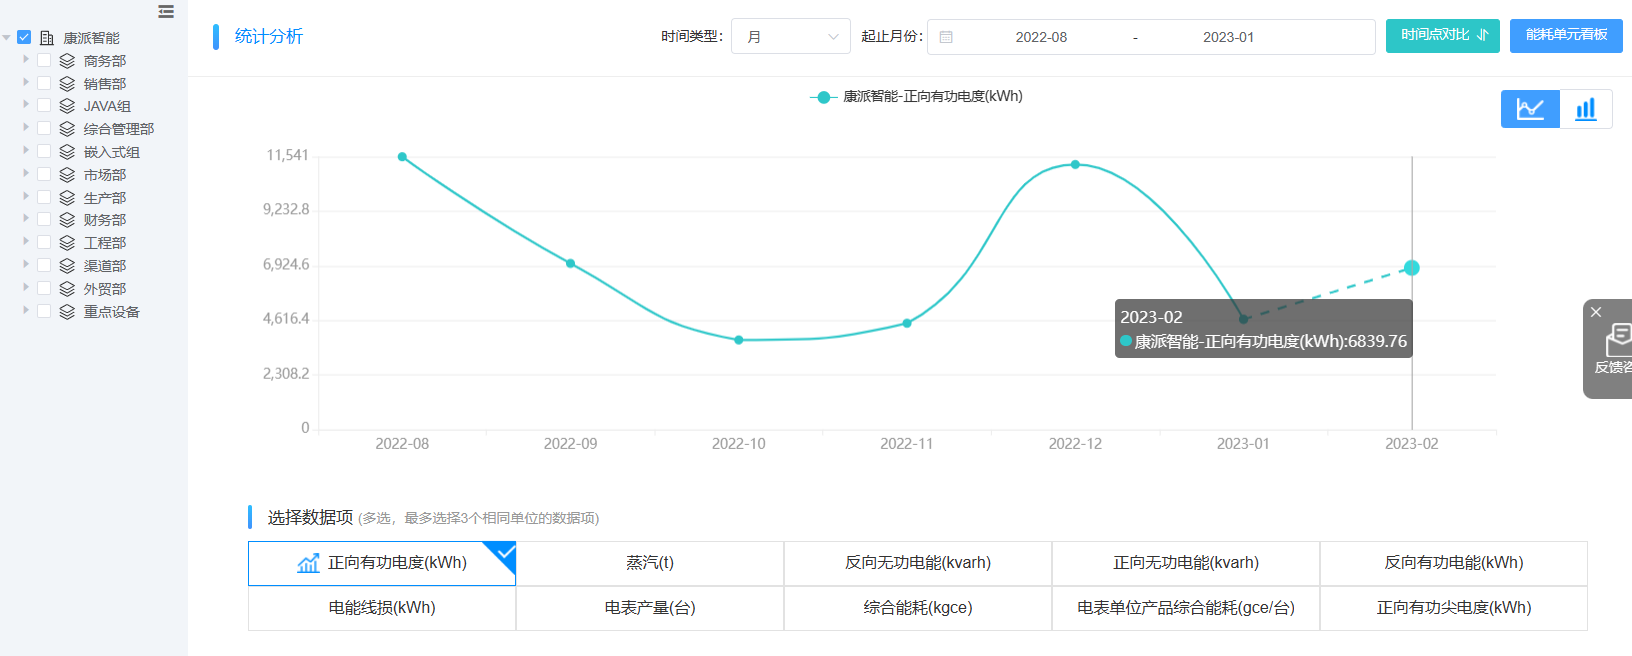Screen dimensions: 1632x656
Task: Open the 时间类型 month dropdown
Action: [790, 37]
